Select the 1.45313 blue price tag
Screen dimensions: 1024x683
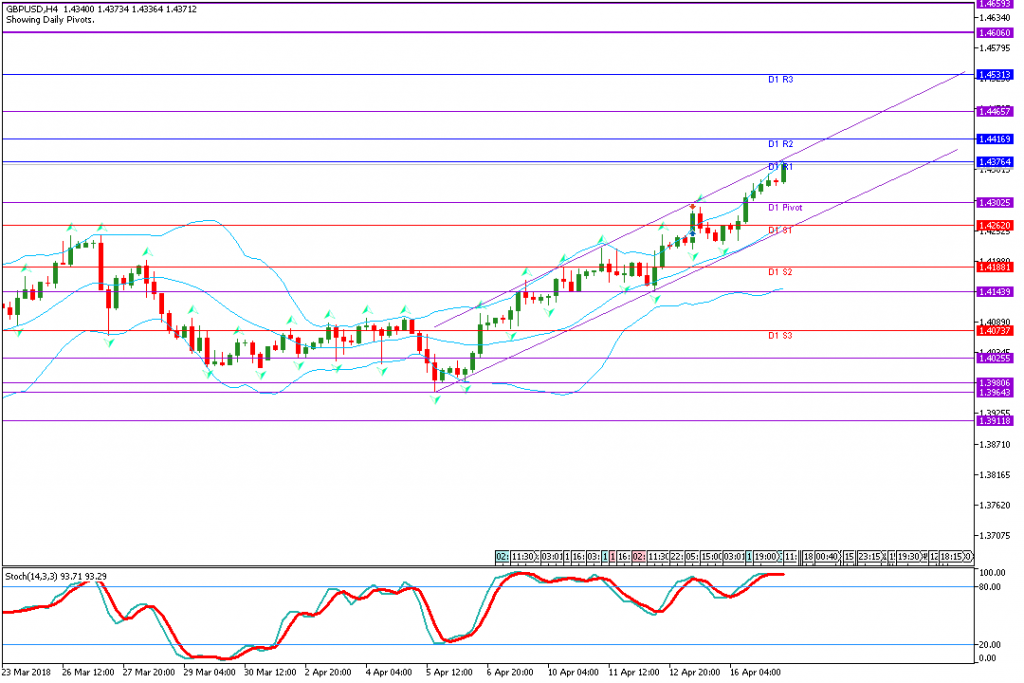(x=997, y=75)
